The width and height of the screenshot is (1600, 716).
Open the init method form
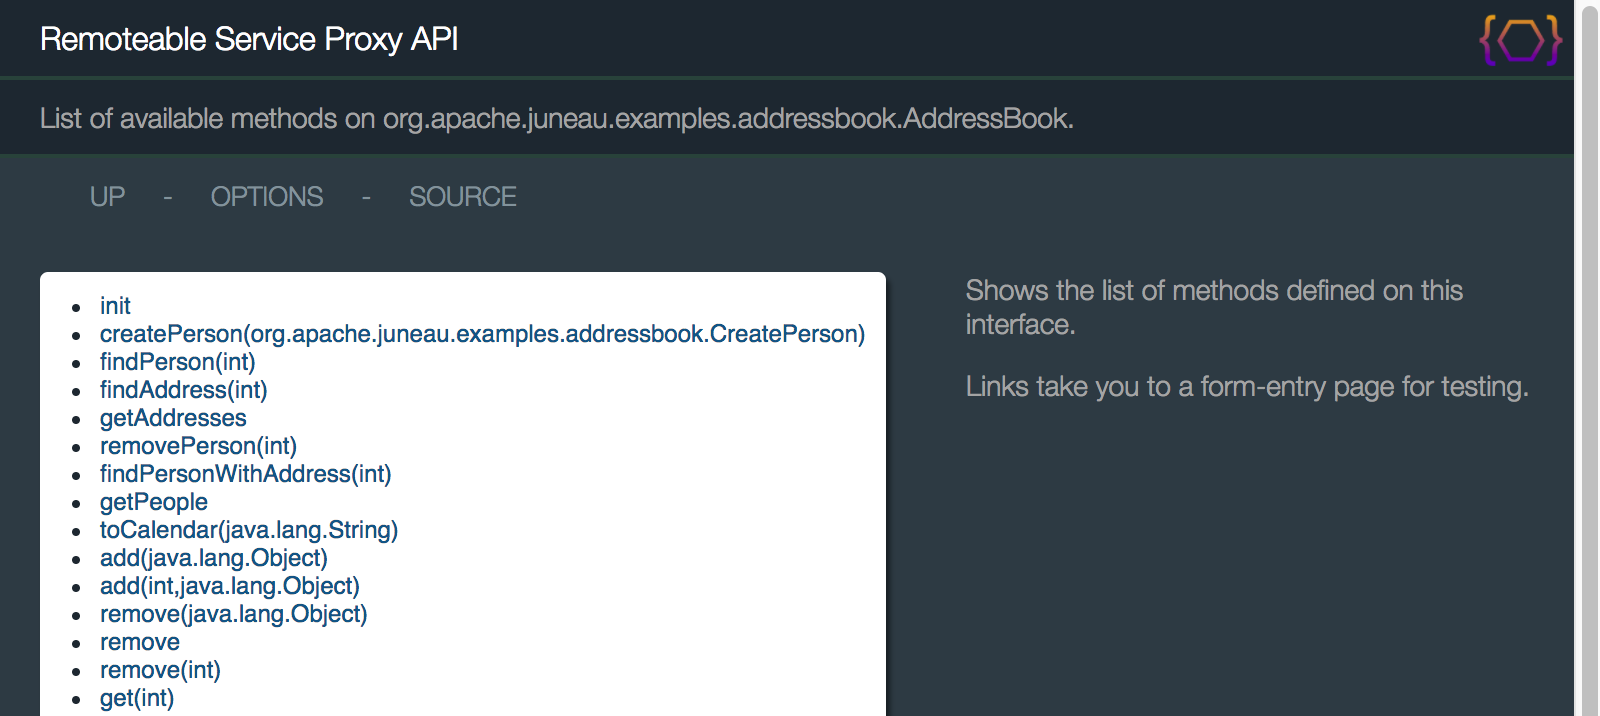tap(114, 306)
